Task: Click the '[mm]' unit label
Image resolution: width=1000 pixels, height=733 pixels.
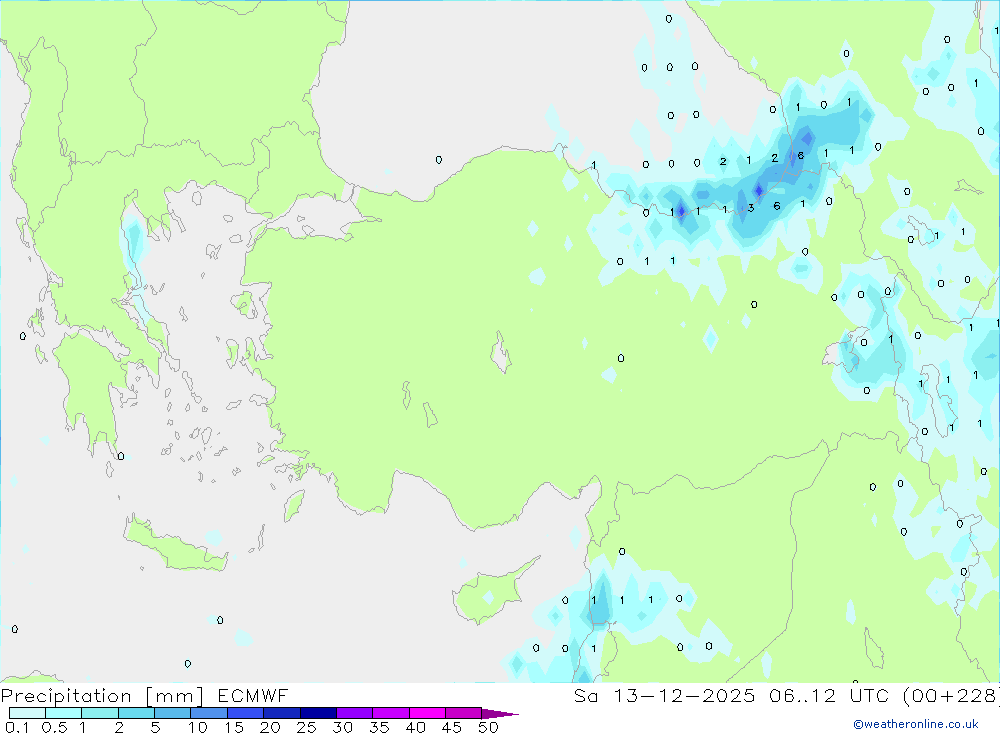Action: click(175, 696)
